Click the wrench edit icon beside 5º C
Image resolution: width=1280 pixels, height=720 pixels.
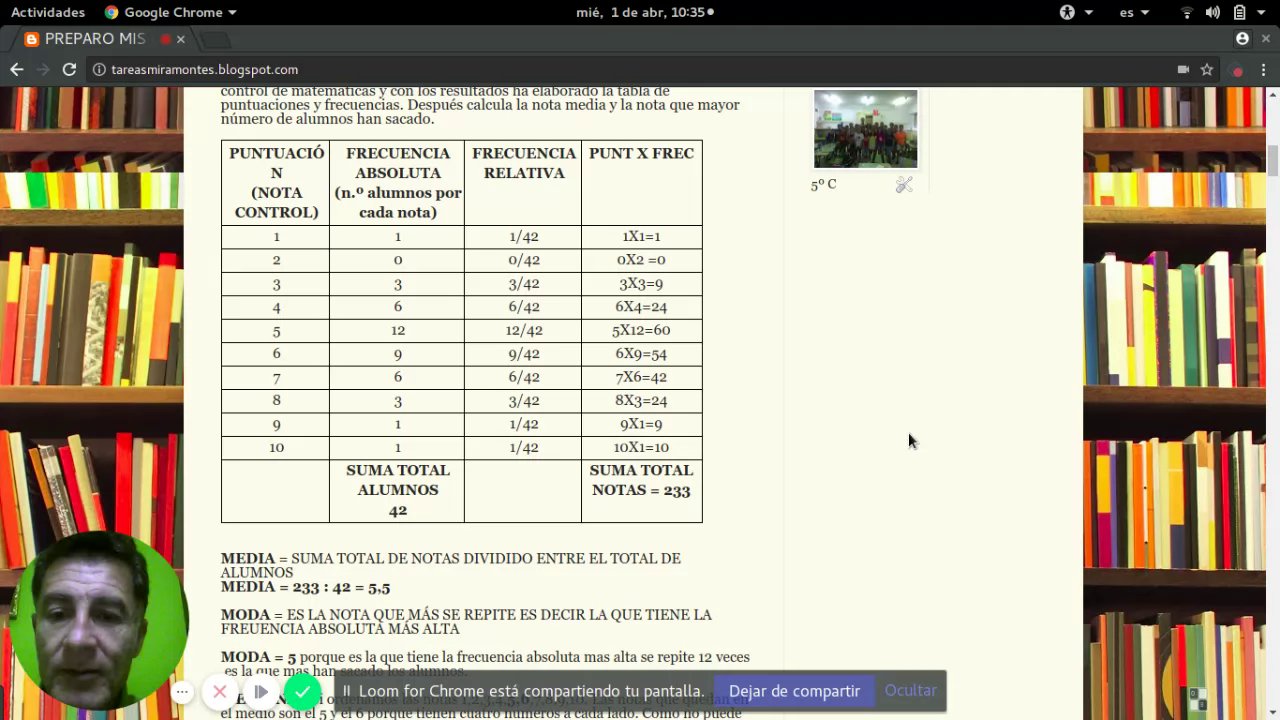904,184
